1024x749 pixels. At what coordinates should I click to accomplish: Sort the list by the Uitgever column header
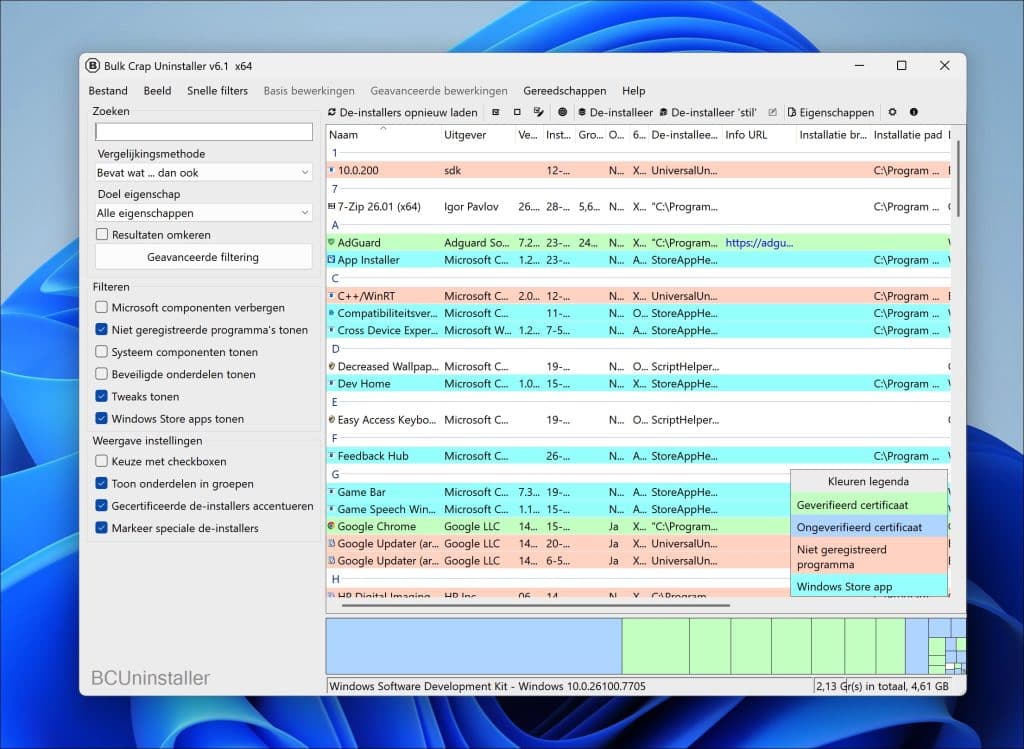coord(478,135)
